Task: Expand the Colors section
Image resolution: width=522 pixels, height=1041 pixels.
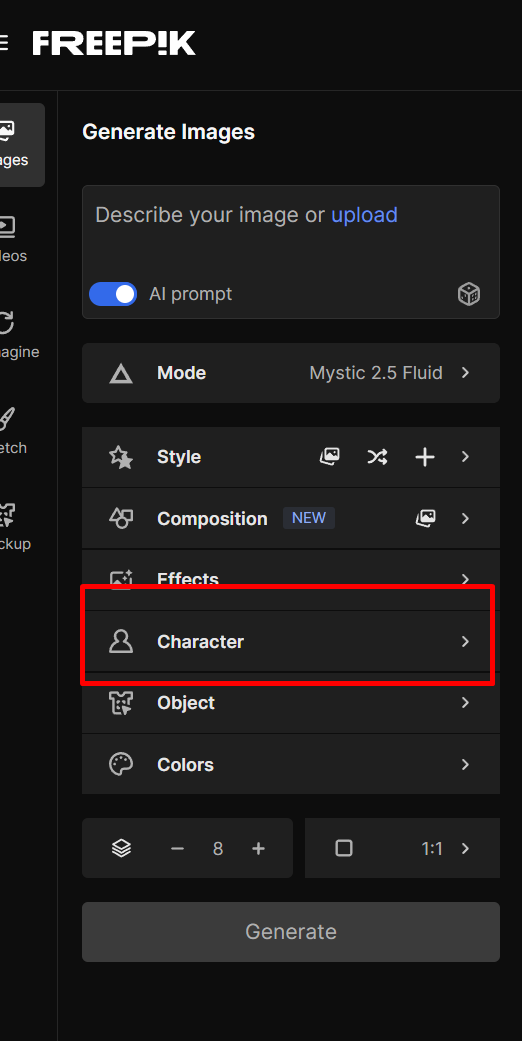Action: coord(291,764)
